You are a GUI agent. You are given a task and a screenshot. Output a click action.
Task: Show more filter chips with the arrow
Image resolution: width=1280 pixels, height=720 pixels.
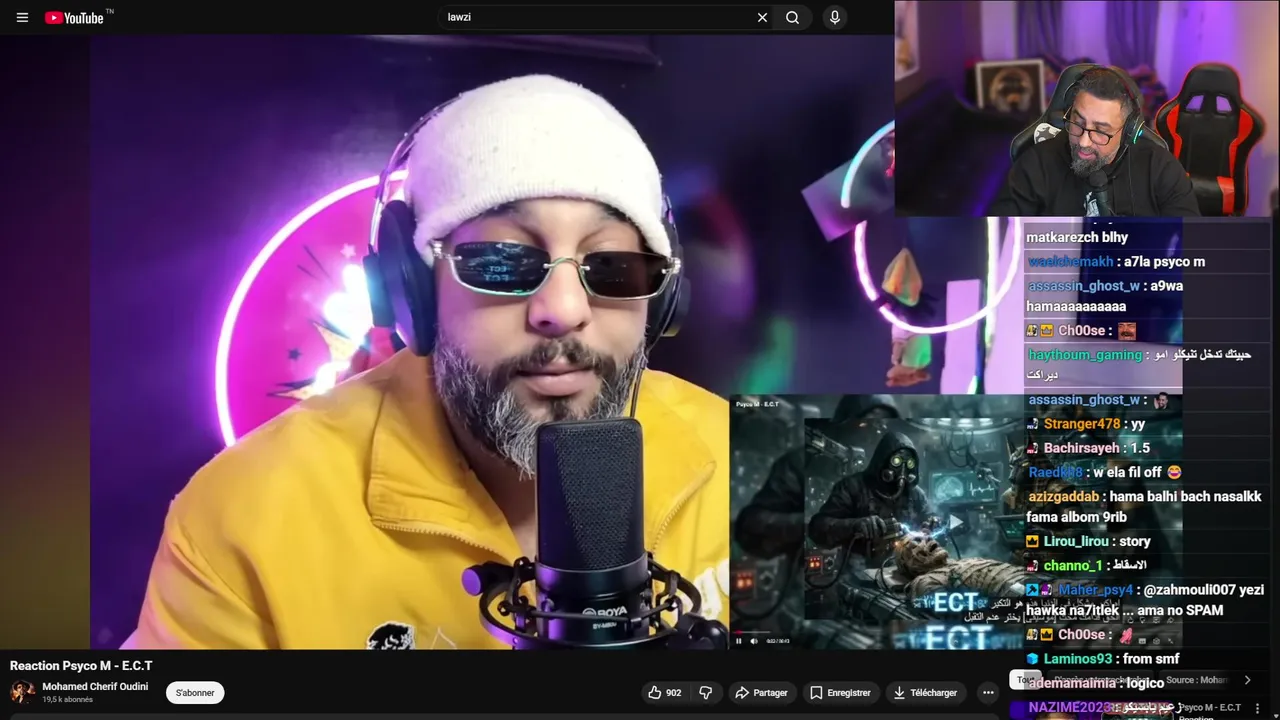[1247, 680]
